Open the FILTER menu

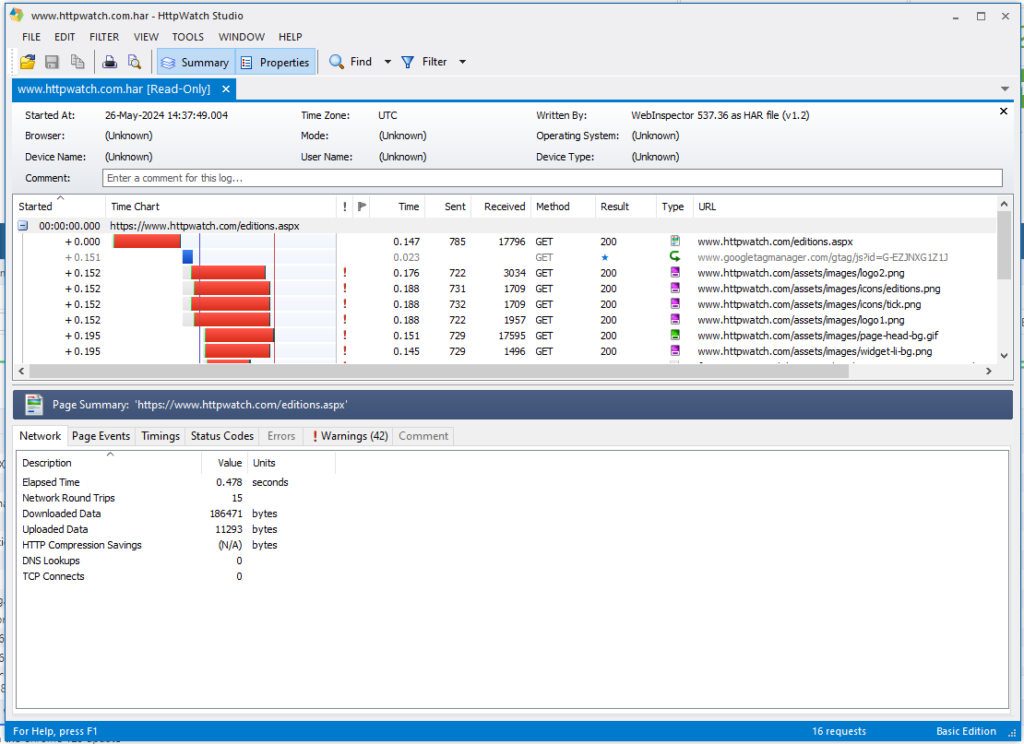click(104, 37)
